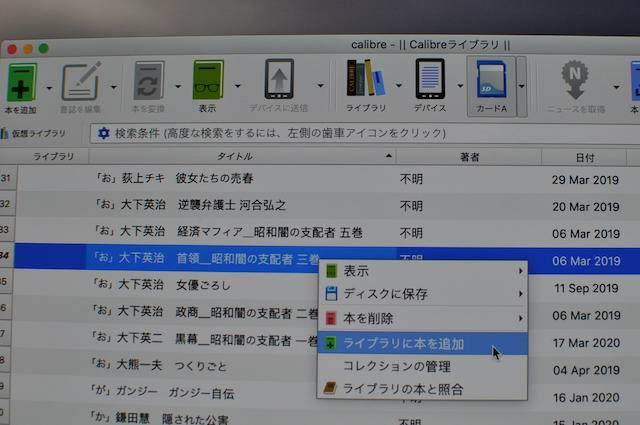640x425 pixels.
Task: Open the ライブラリ bookshelf icon
Action: [x=366, y=78]
